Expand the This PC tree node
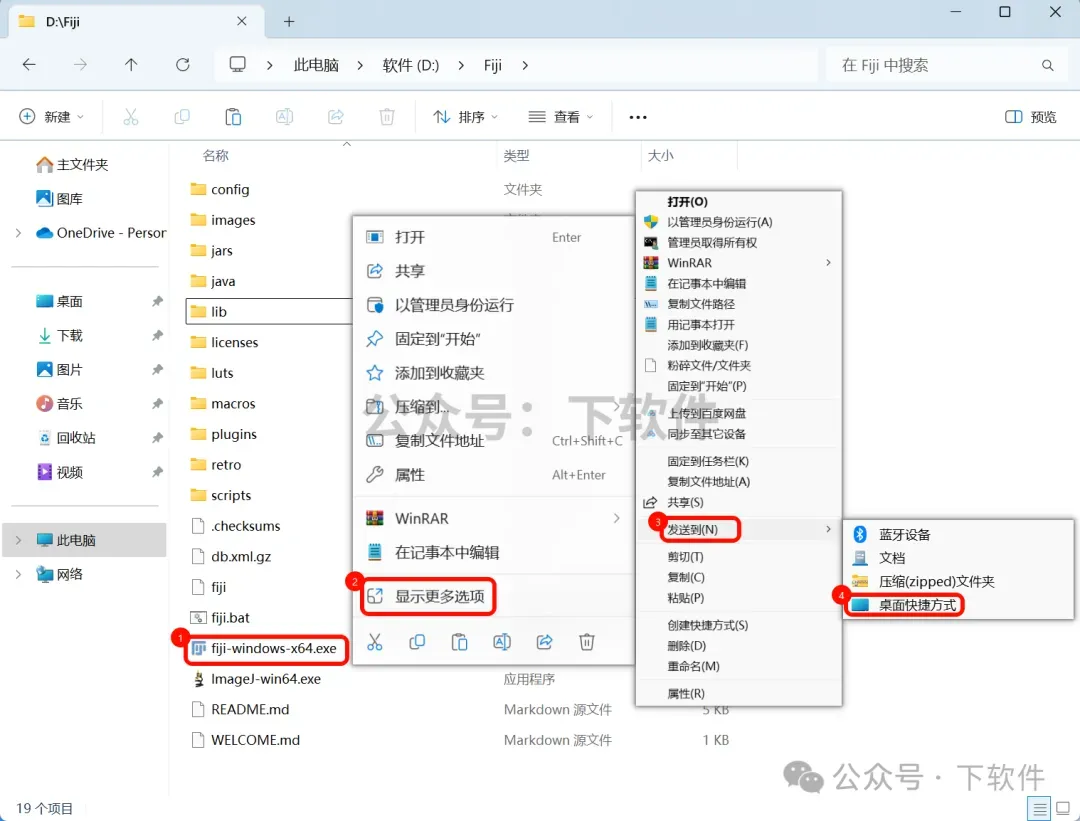 pos(19,540)
